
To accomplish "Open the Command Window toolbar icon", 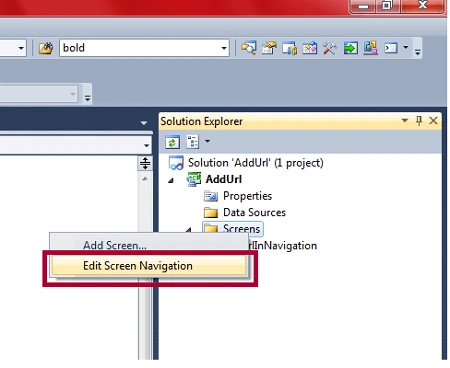I will point(391,48).
